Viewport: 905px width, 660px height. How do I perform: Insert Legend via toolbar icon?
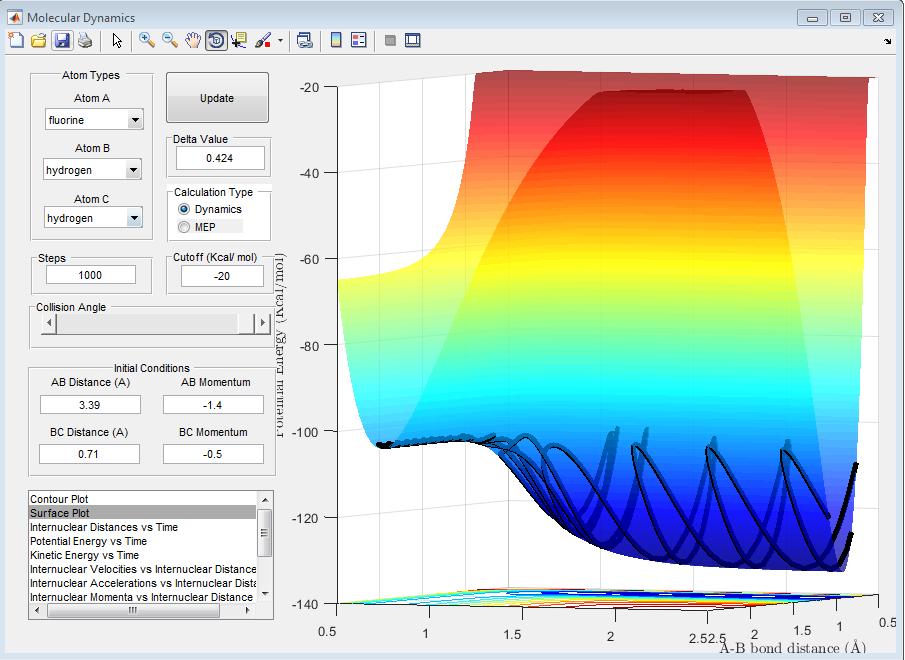(x=358, y=40)
